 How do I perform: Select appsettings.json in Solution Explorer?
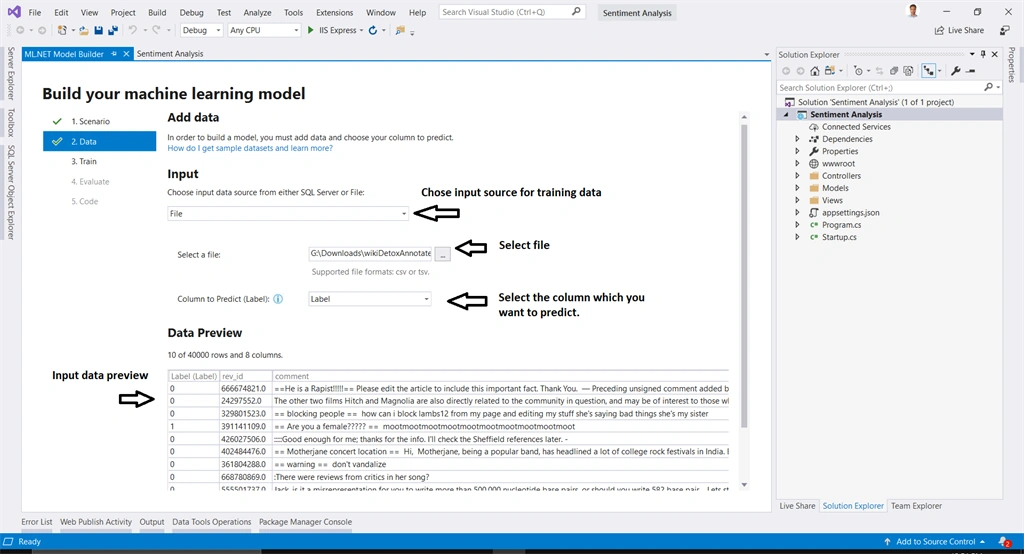(x=850, y=212)
